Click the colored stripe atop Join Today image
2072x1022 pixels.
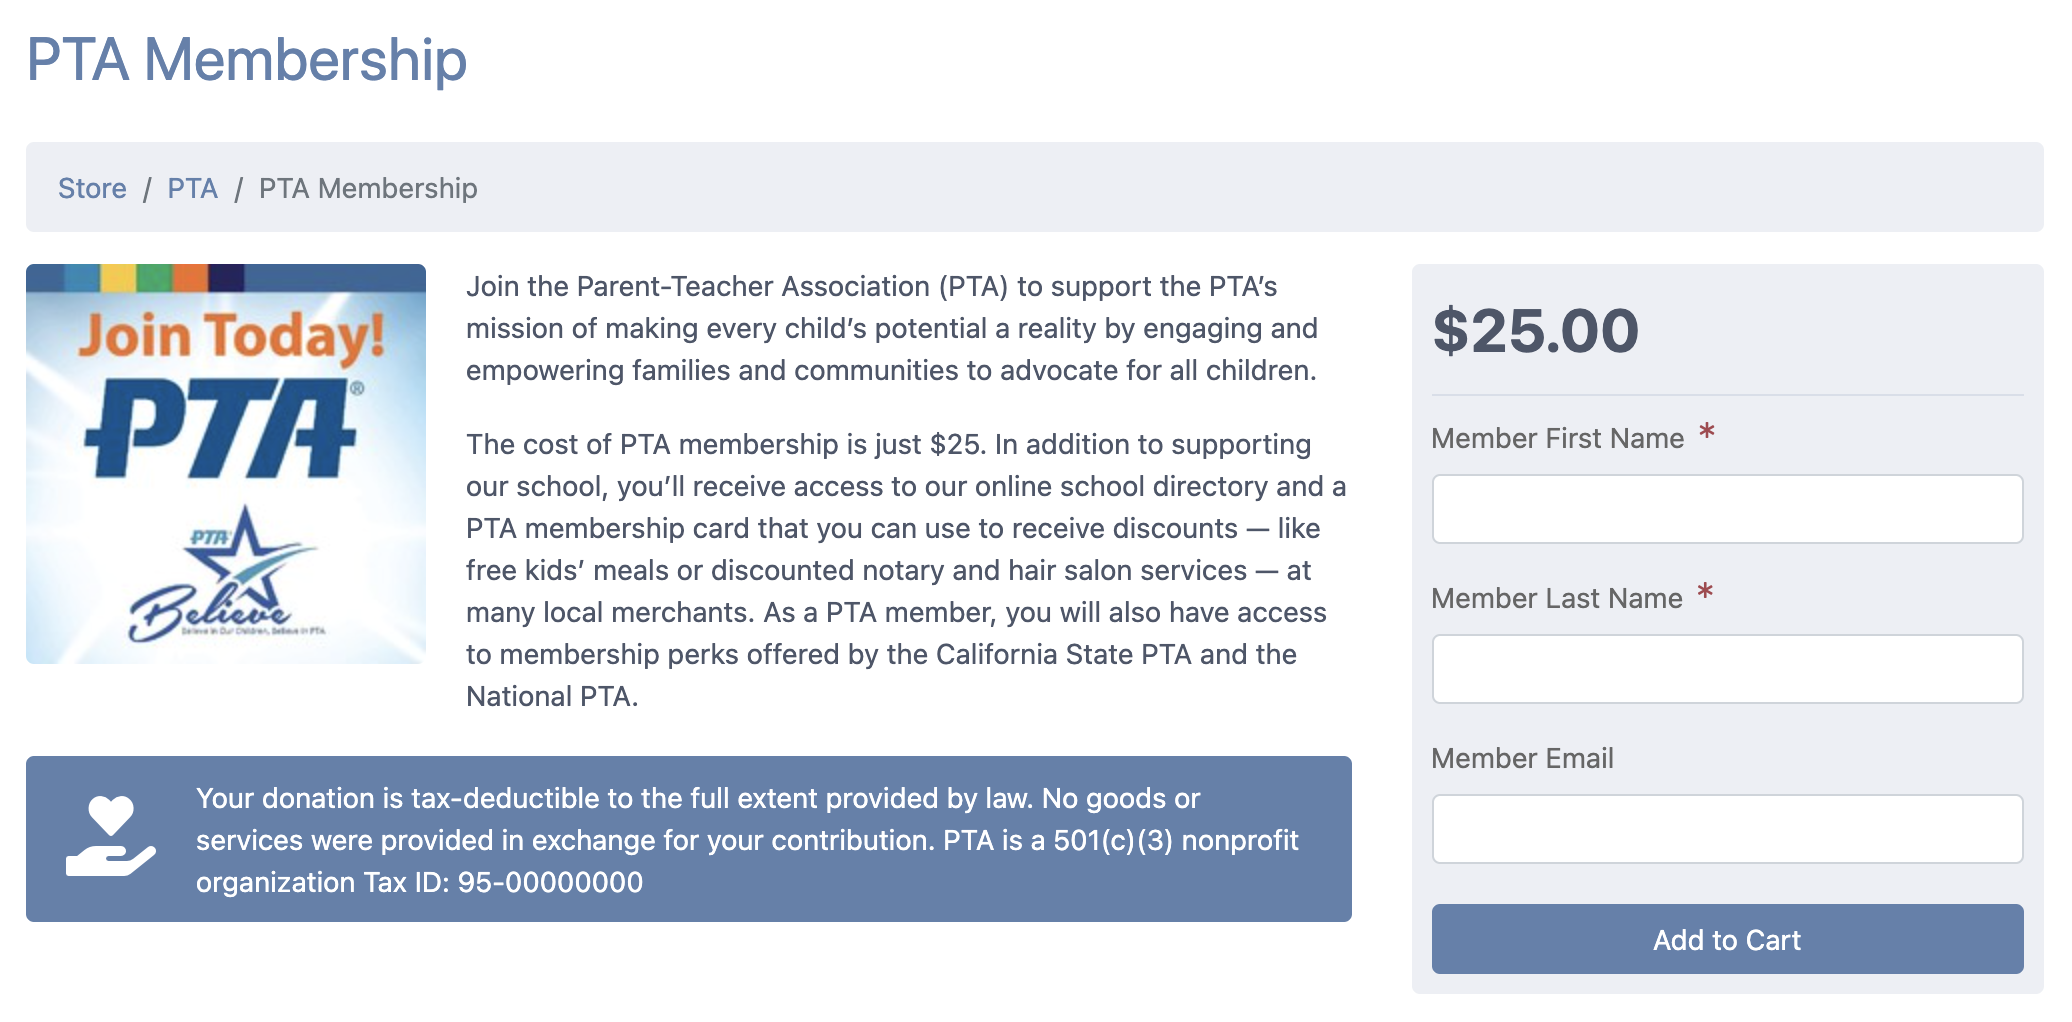[x=226, y=277]
